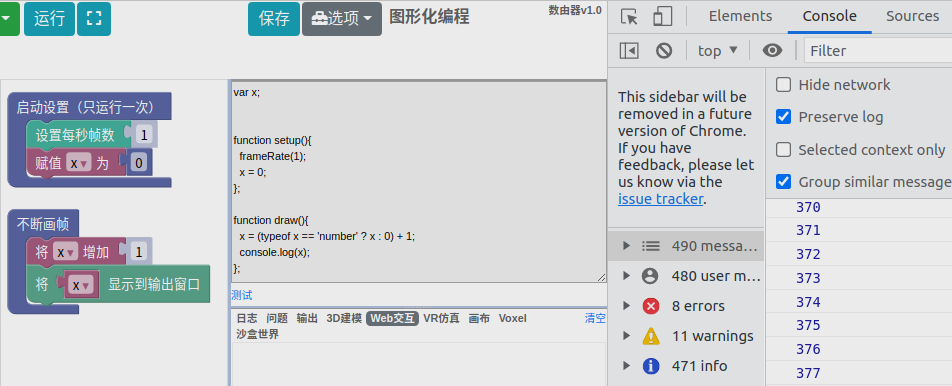
Task: Hide the console sidebar panel icon
Action: point(628,51)
